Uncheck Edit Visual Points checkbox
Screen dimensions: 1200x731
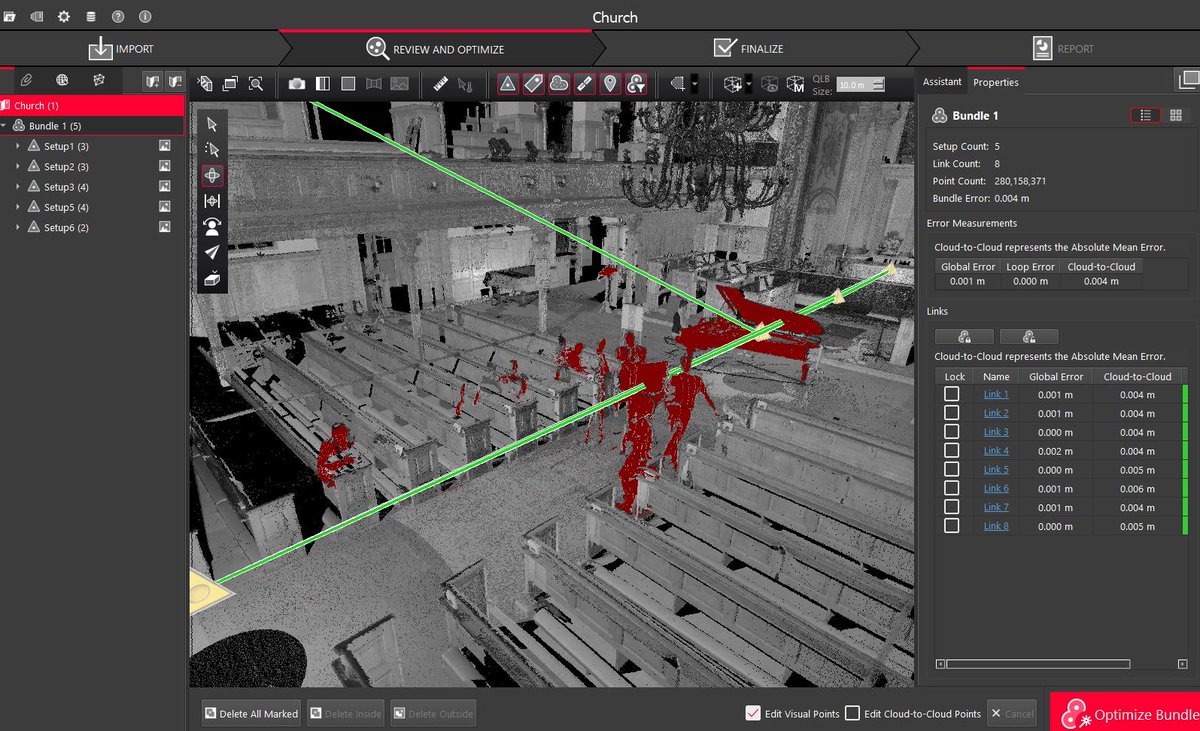[x=753, y=713]
